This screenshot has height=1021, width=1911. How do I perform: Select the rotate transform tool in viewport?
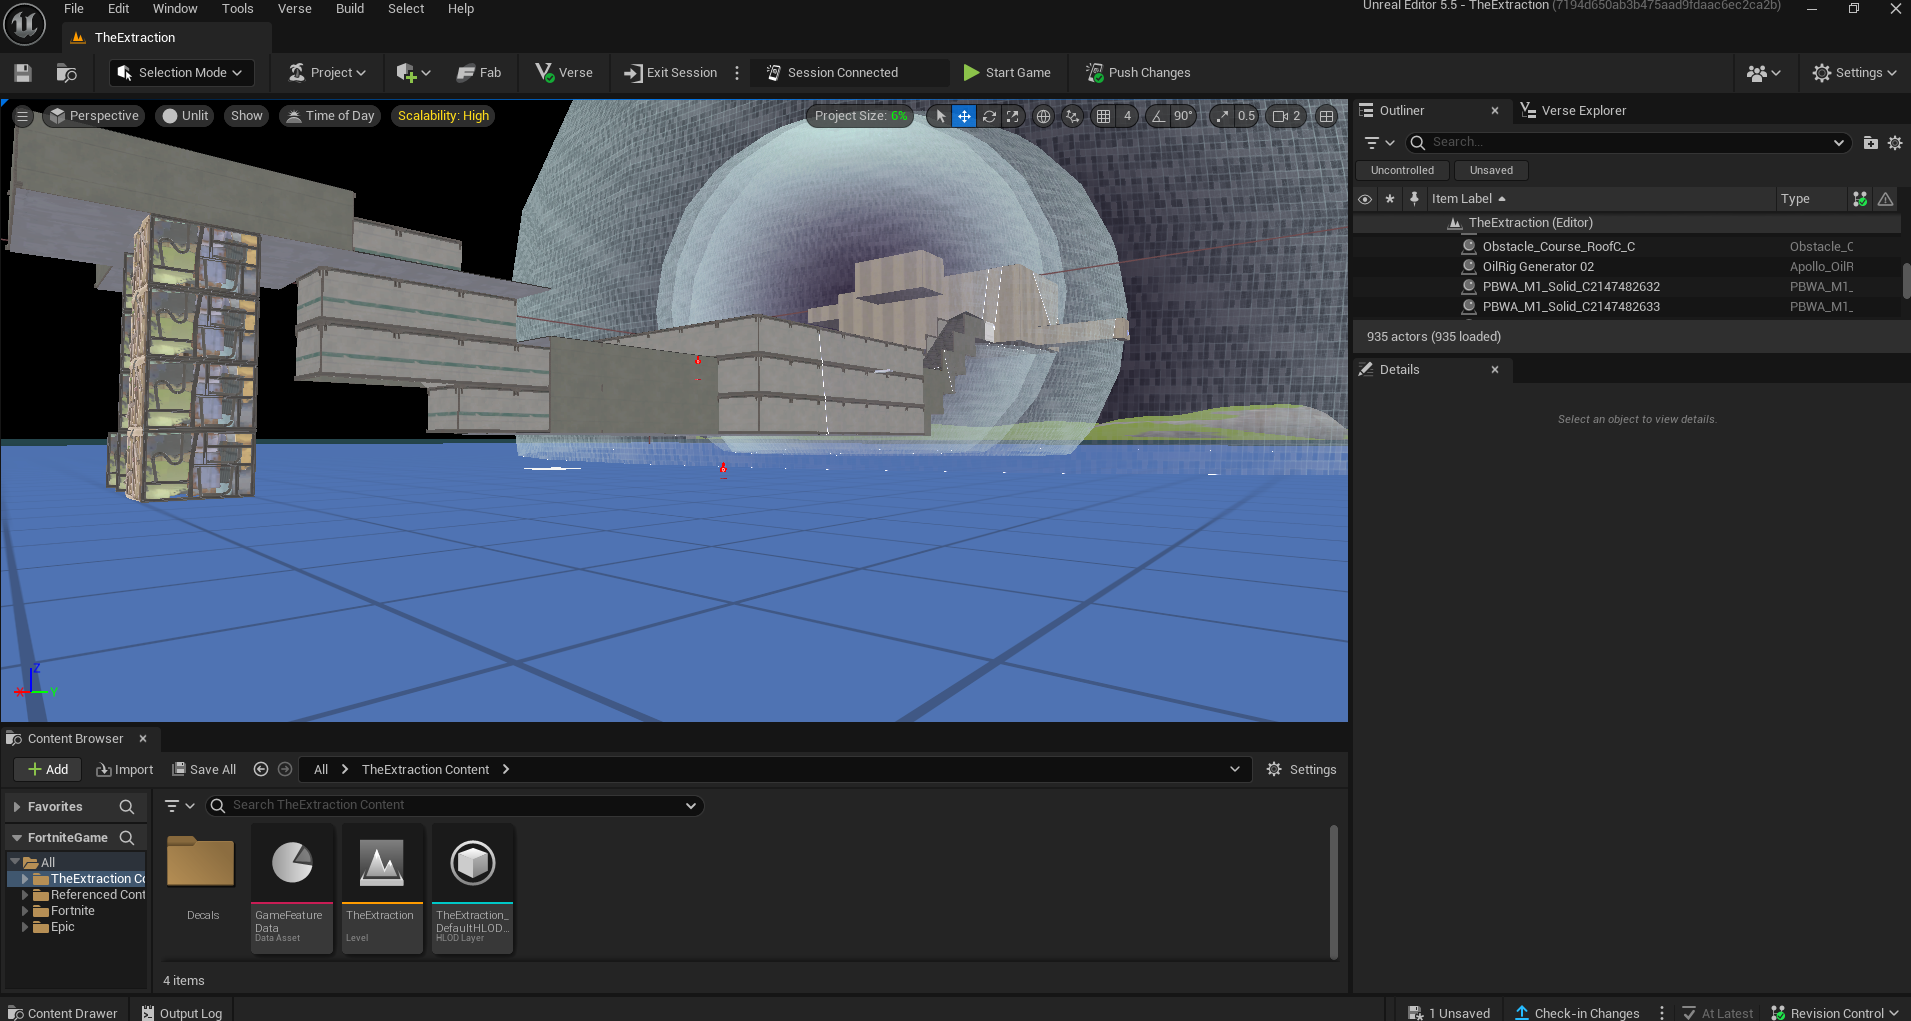(989, 116)
